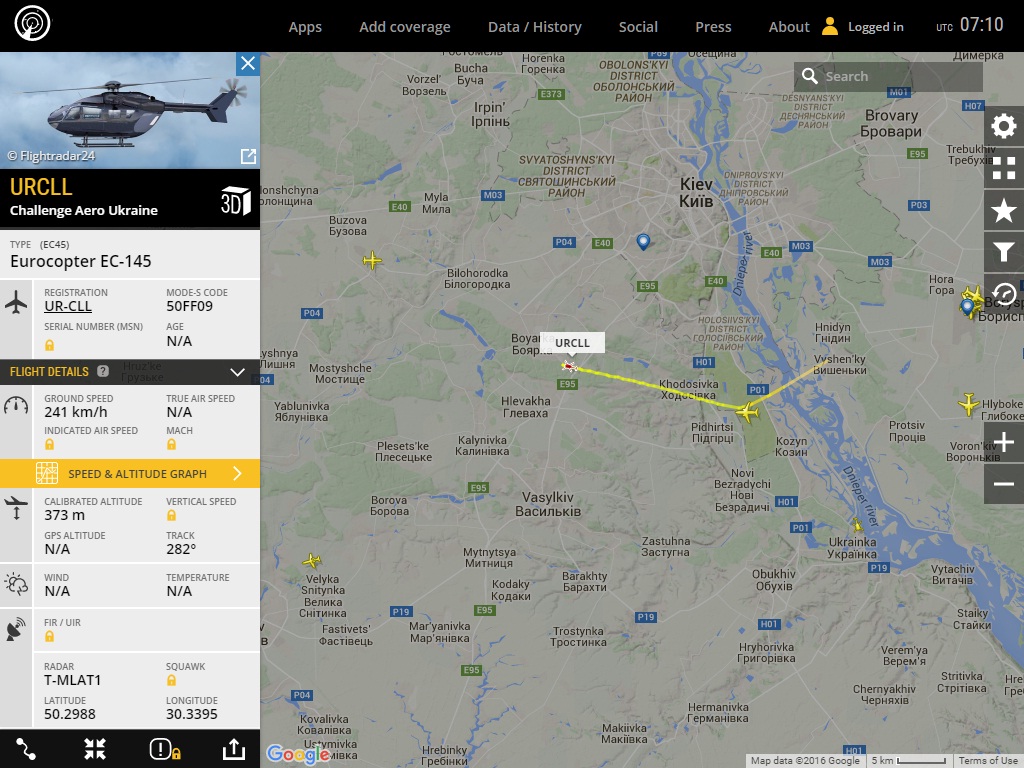Open the playback history clock icon
1024x768 pixels.
coord(1004,293)
